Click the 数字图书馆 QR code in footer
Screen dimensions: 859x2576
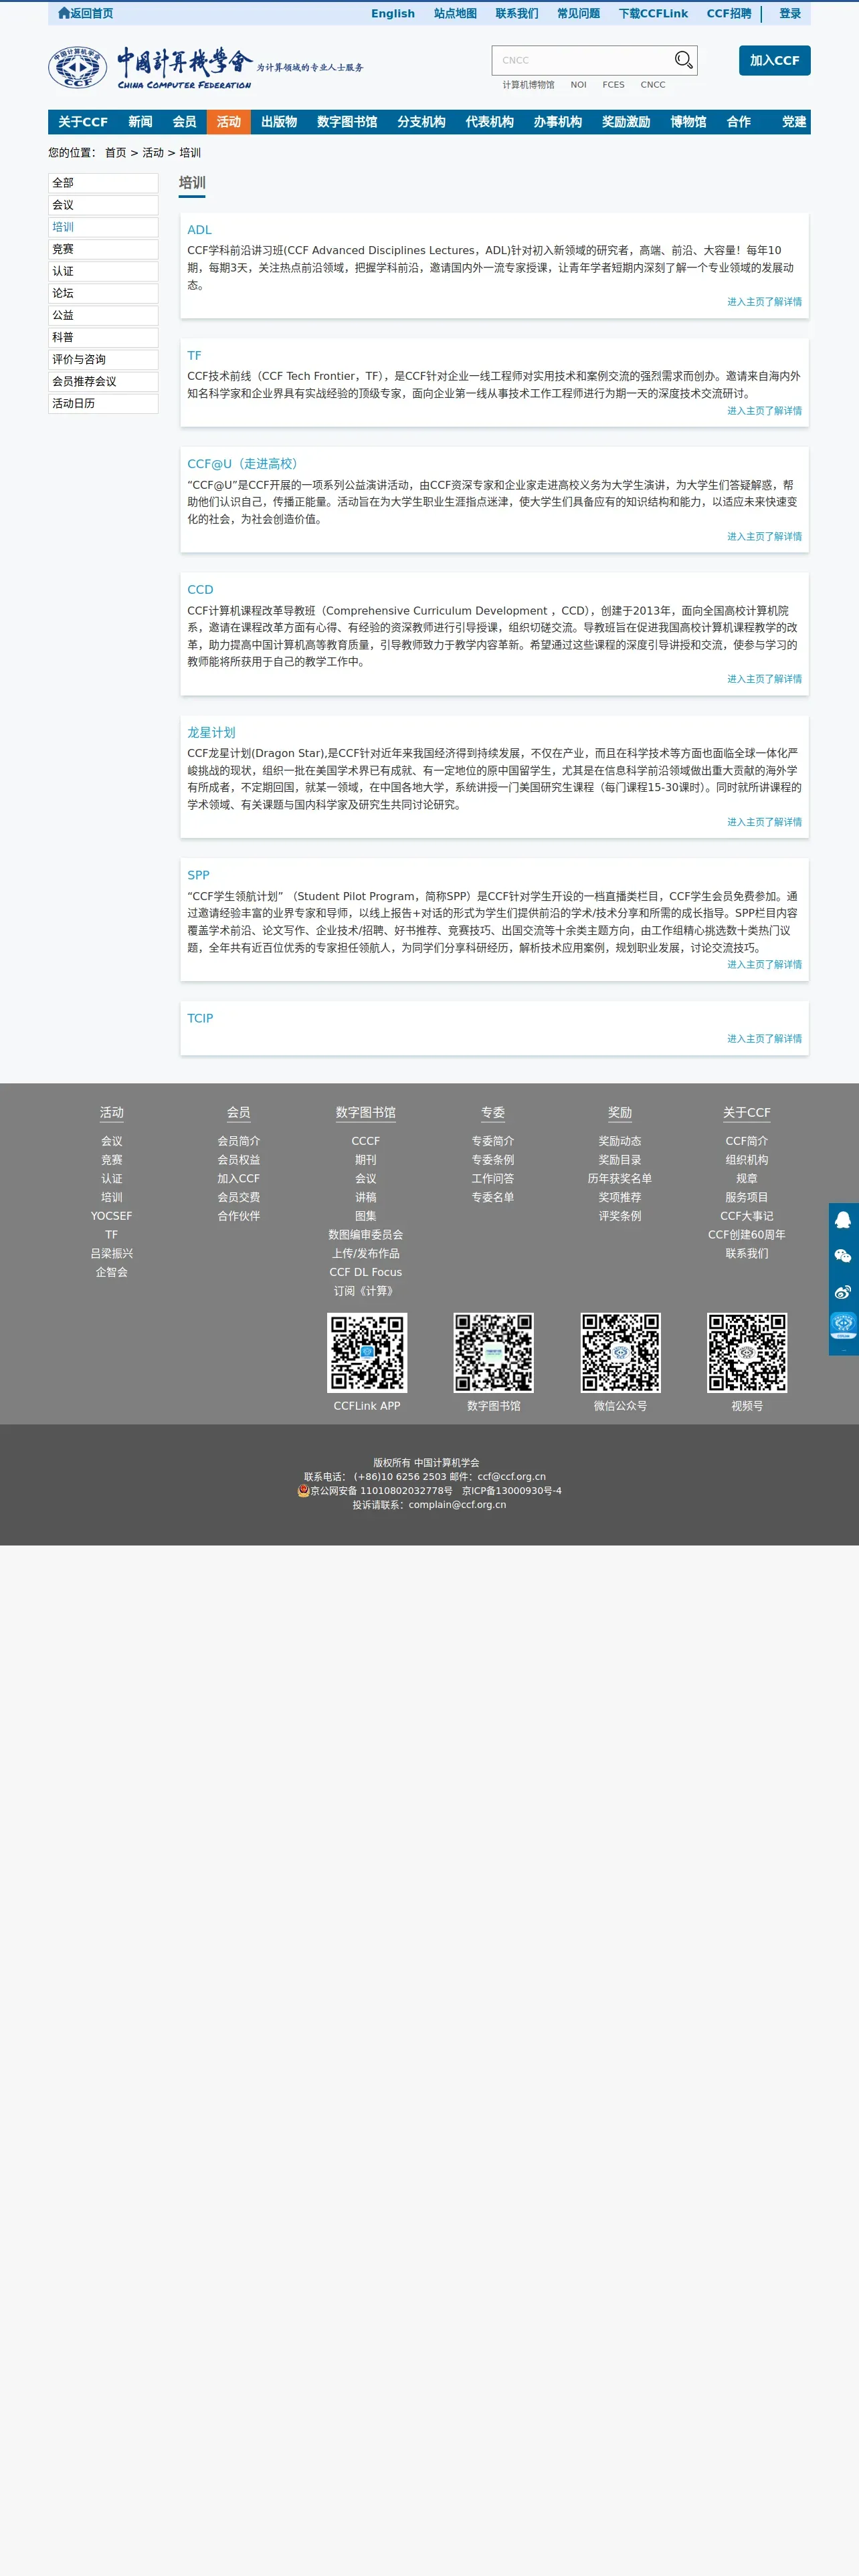click(x=494, y=1352)
